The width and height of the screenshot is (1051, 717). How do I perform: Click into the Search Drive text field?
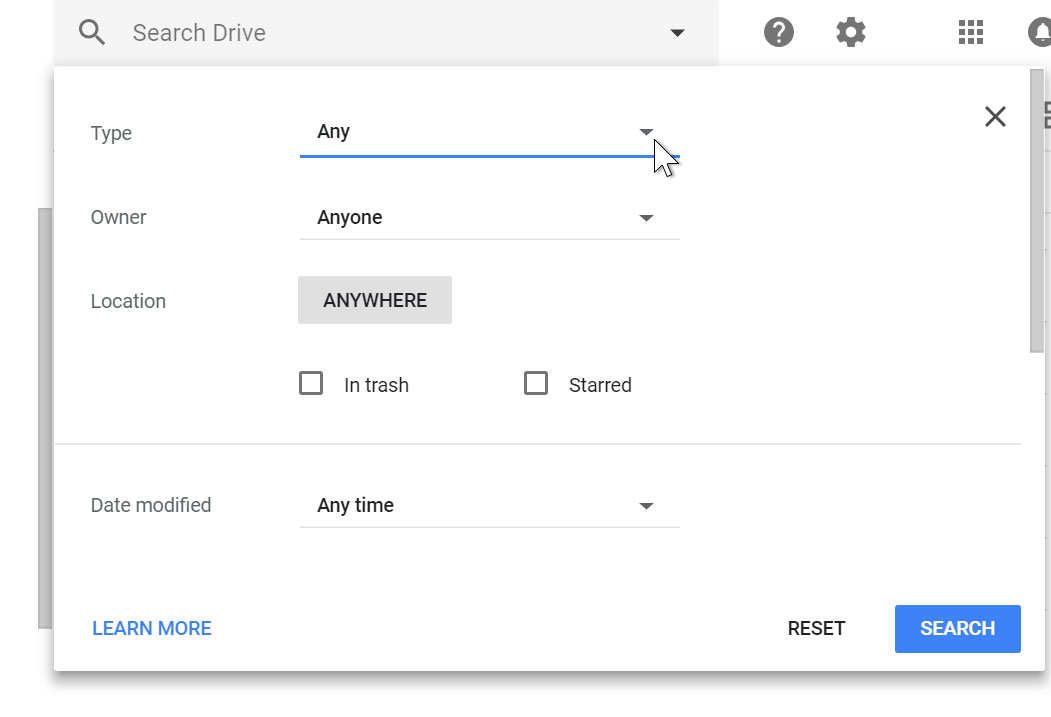click(x=390, y=33)
